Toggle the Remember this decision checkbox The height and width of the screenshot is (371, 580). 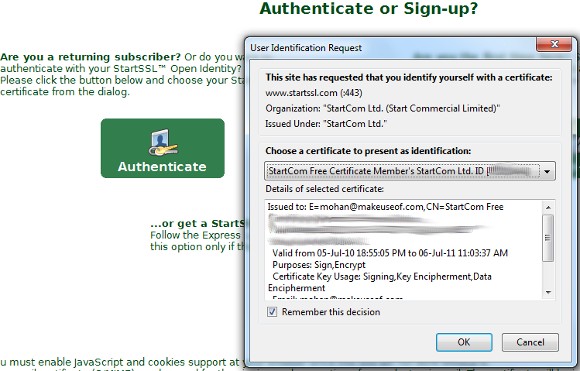(x=272, y=312)
